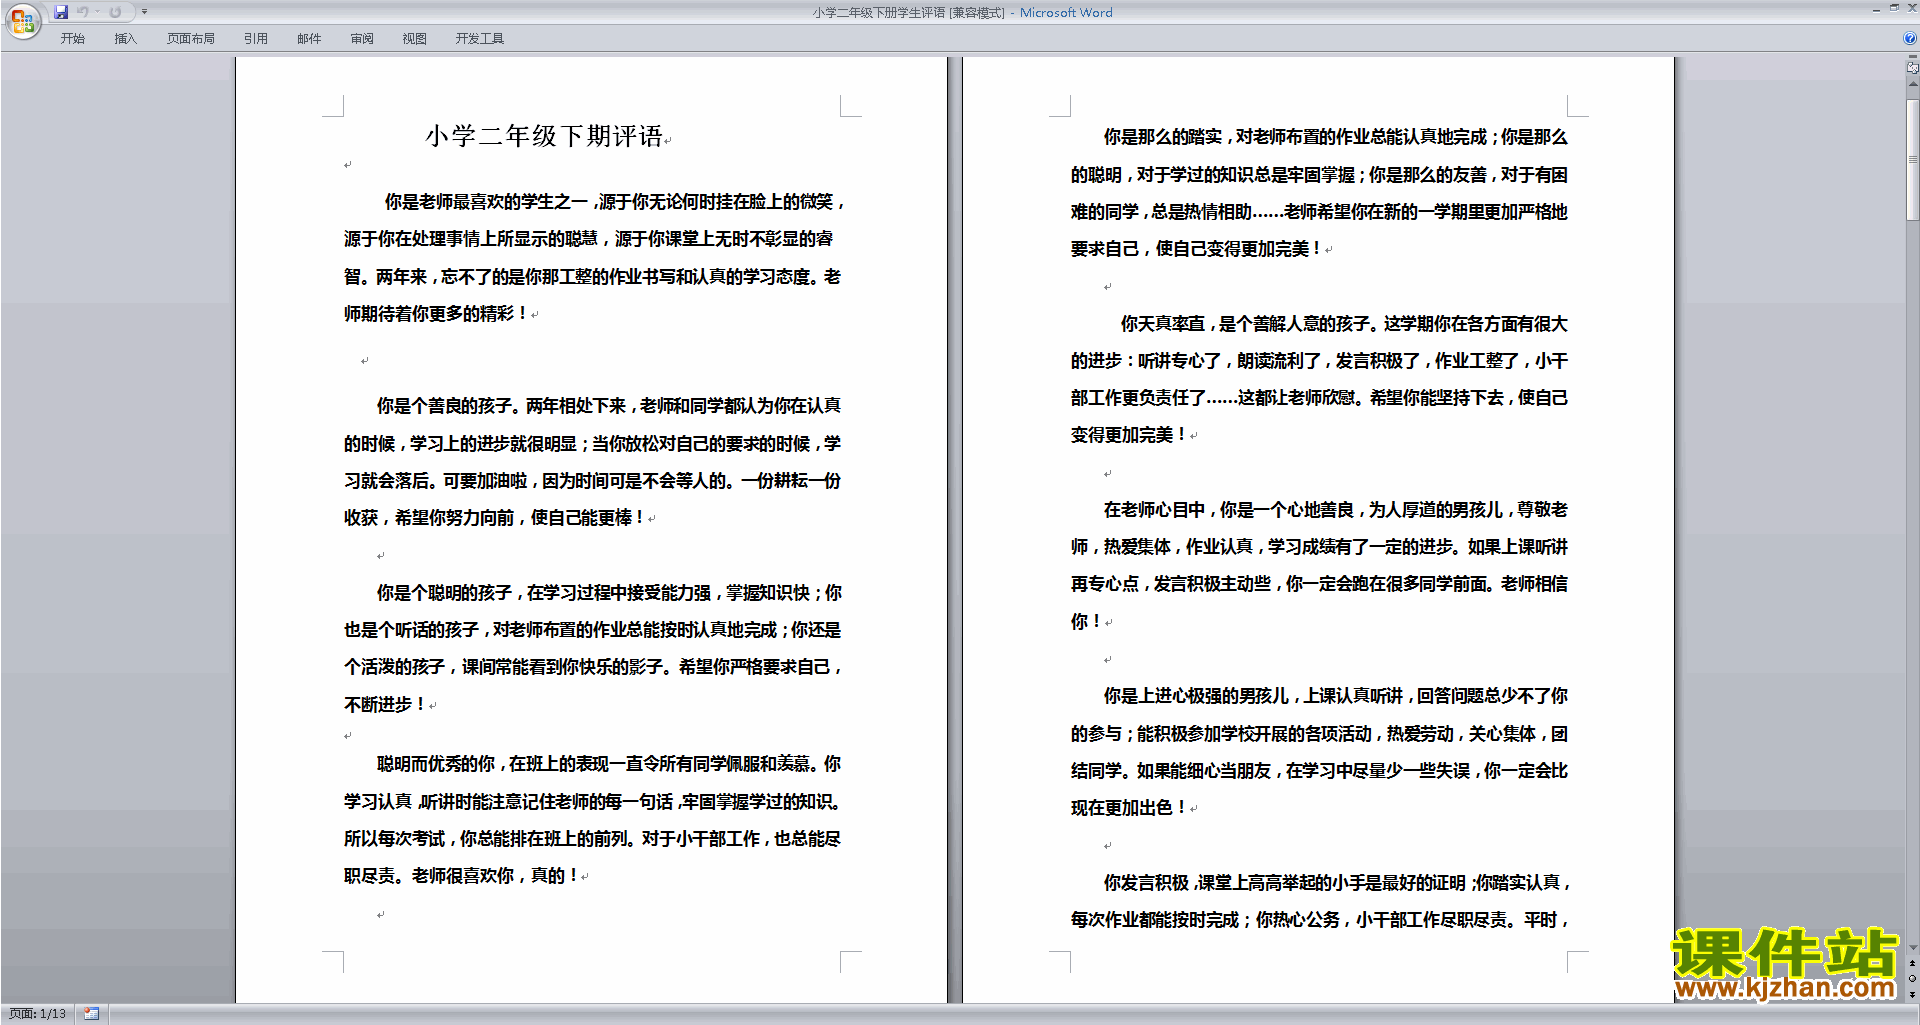The image size is (1920, 1025).
Task: Jump to the next page button
Action: [x=1913, y=994]
